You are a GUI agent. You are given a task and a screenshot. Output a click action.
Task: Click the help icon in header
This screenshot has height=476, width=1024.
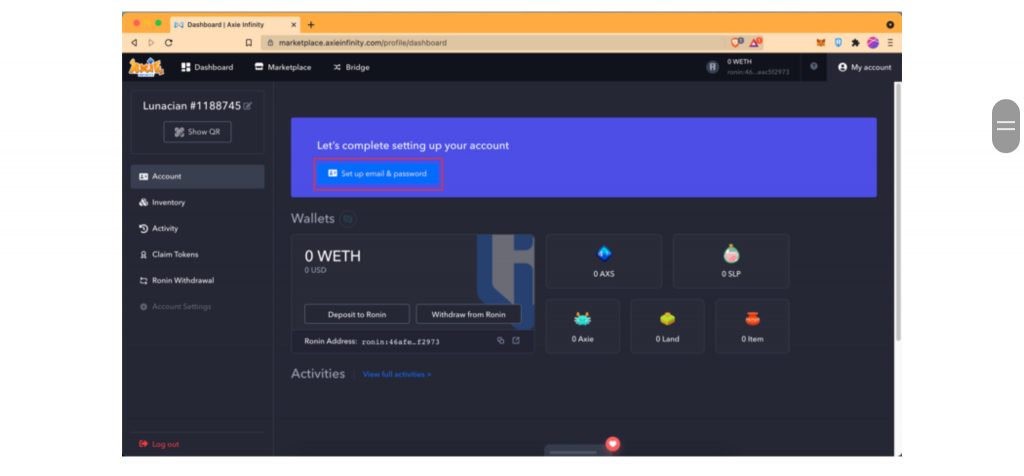[x=814, y=67]
